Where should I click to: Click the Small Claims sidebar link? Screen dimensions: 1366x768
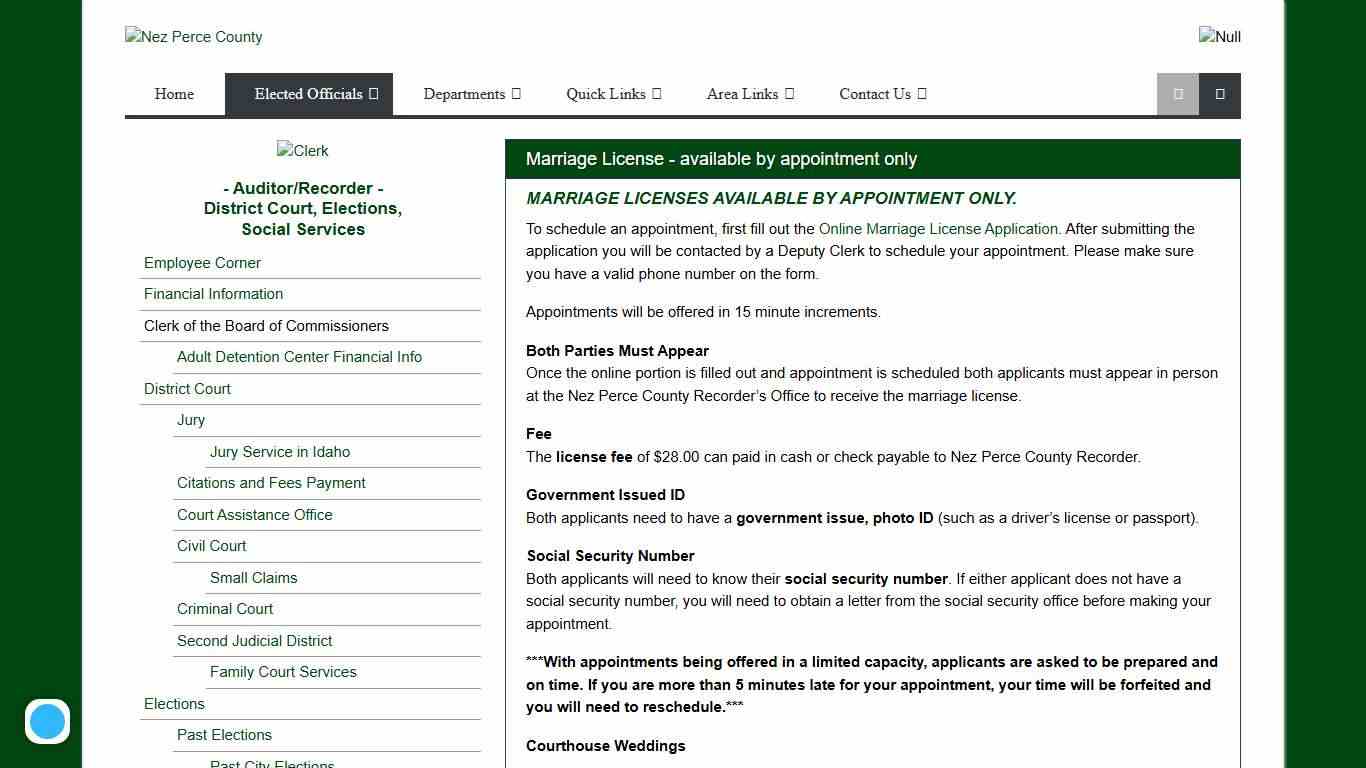coord(253,577)
